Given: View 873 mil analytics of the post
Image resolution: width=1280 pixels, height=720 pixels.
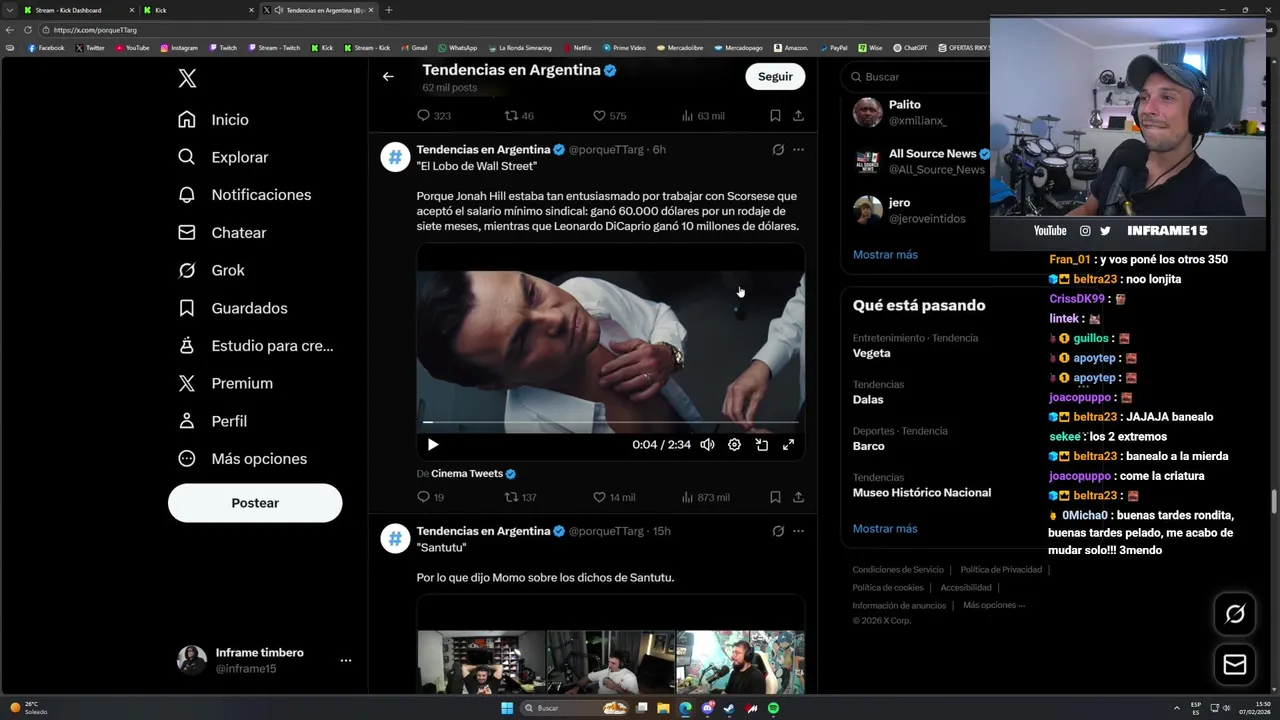Looking at the screenshot, I should point(705,497).
